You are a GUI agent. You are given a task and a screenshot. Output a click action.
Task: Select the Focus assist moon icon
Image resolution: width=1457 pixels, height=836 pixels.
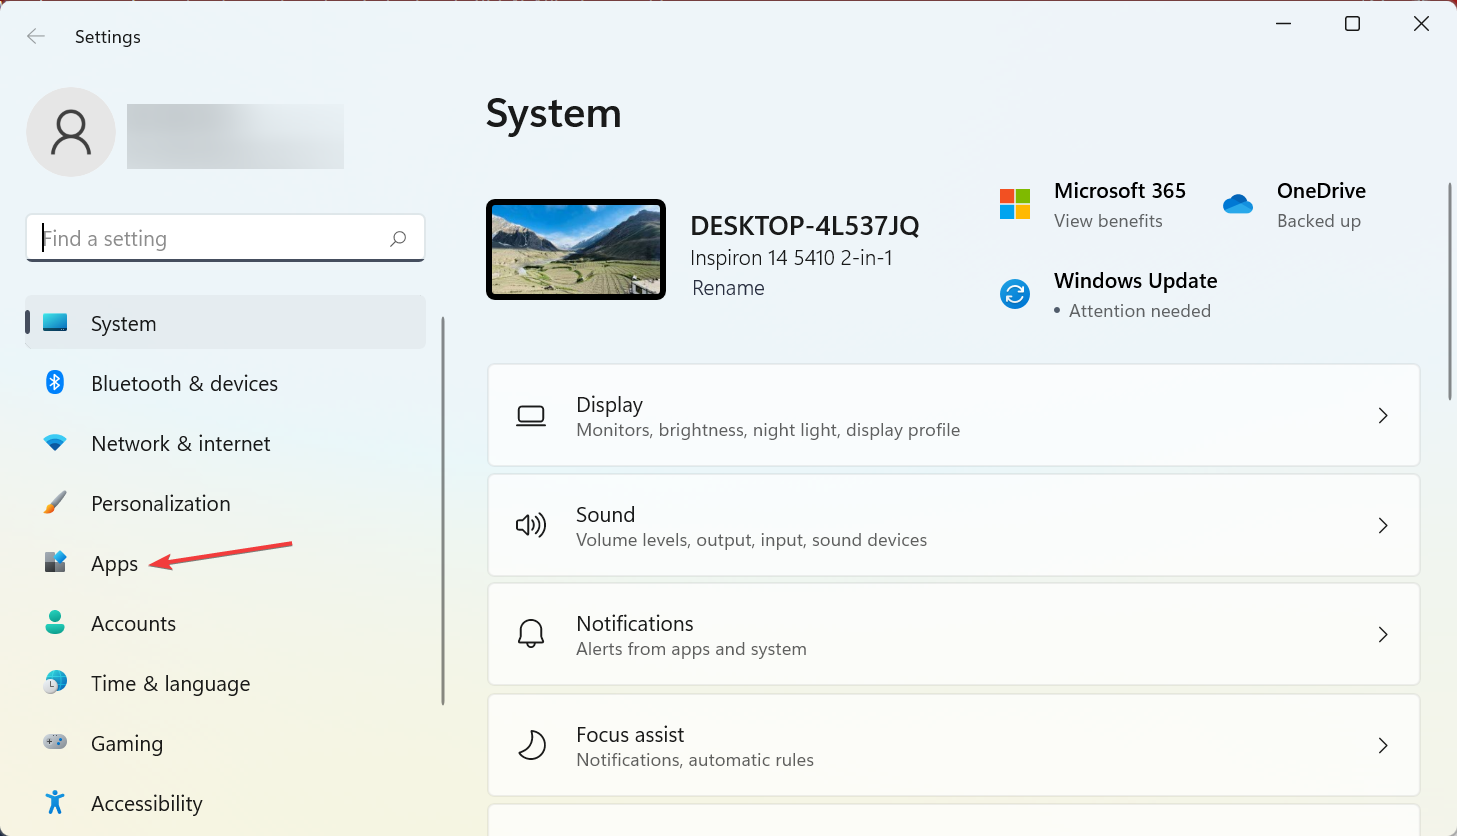531,744
